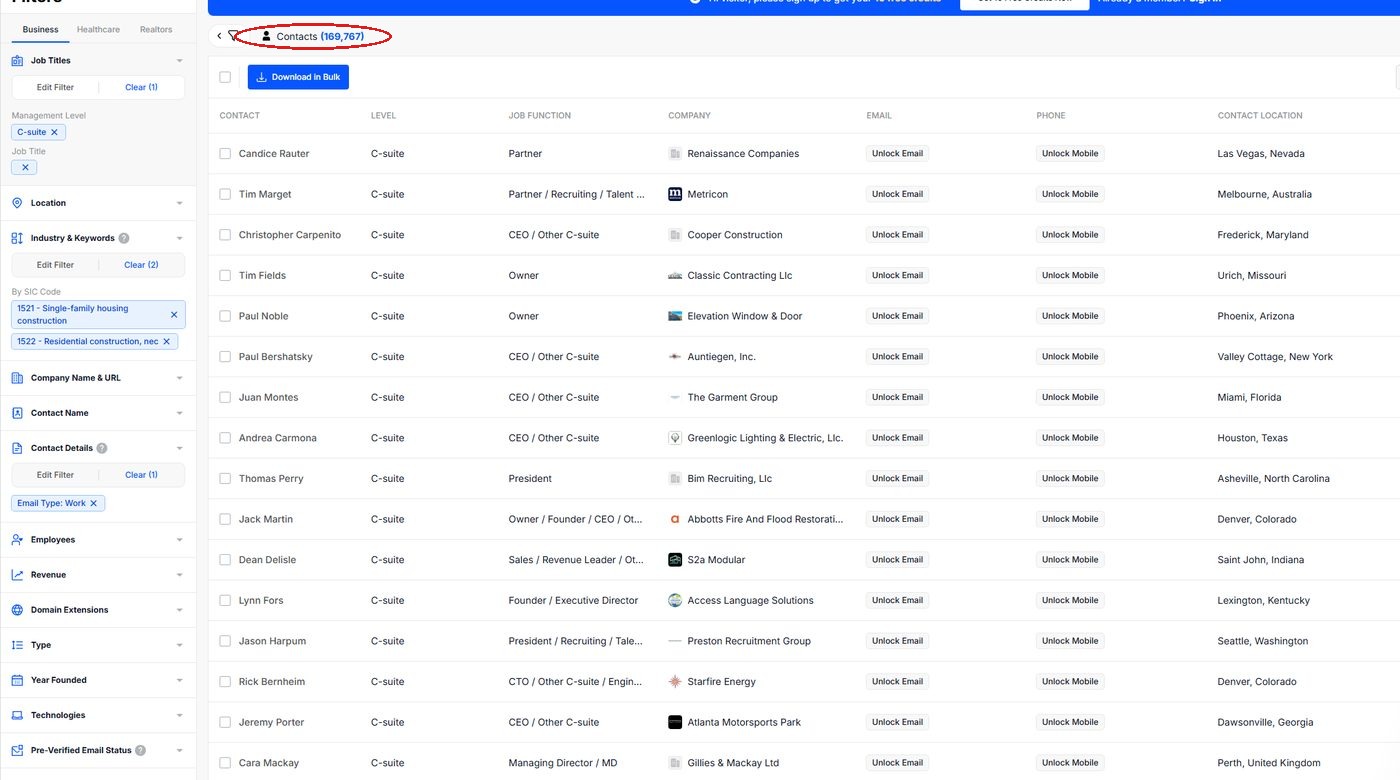Viewport: 1400px width, 780px height.
Task: Expand the Contact Name section
Action: click(x=179, y=413)
